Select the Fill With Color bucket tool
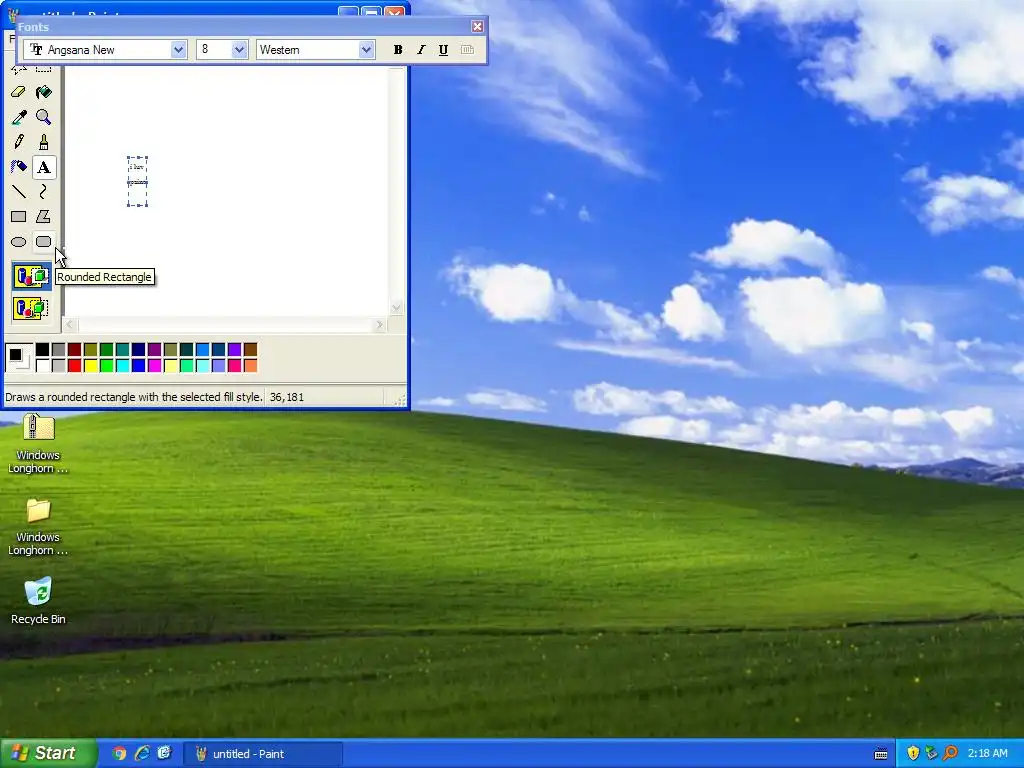The image size is (1024, 768). [43, 92]
